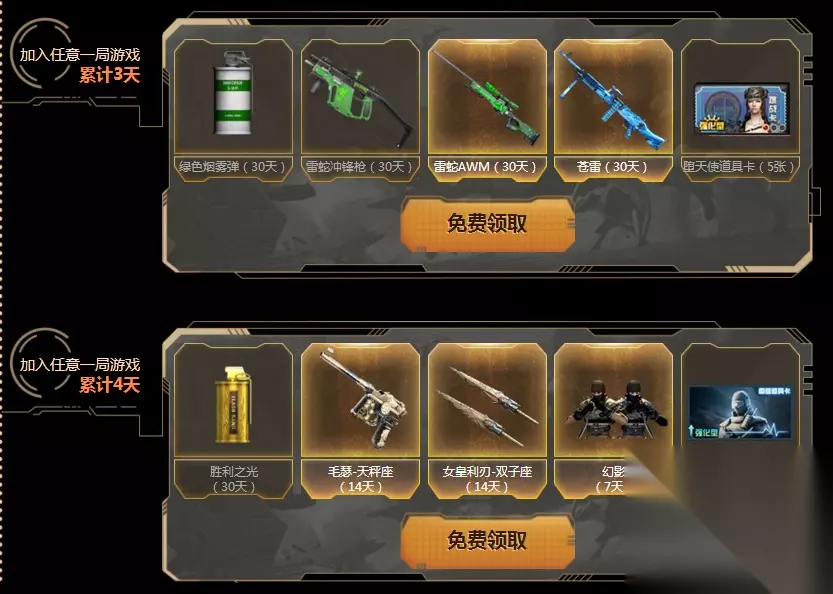Image resolution: width=833 pixels, height=594 pixels.
Task: Click the 雷蛇冲锋枪(30天) label
Action: point(360,167)
